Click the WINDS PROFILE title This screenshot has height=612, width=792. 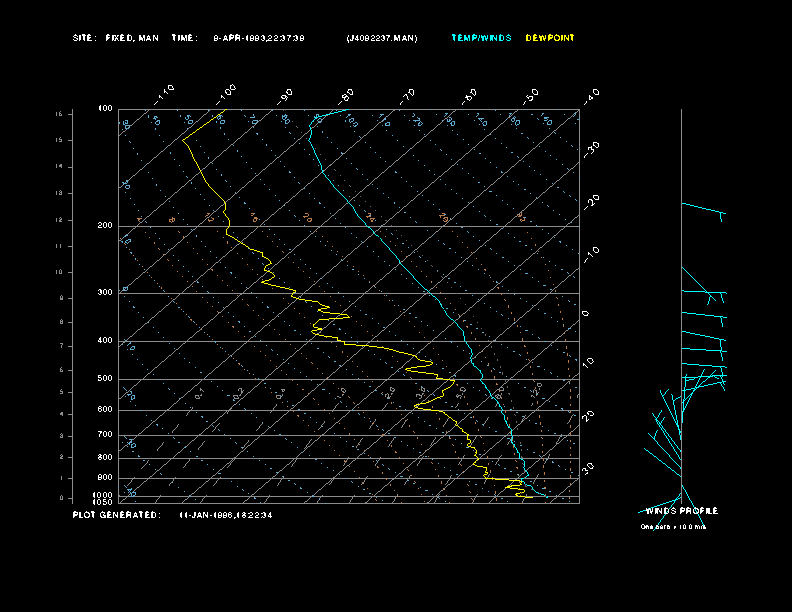click(681, 511)
